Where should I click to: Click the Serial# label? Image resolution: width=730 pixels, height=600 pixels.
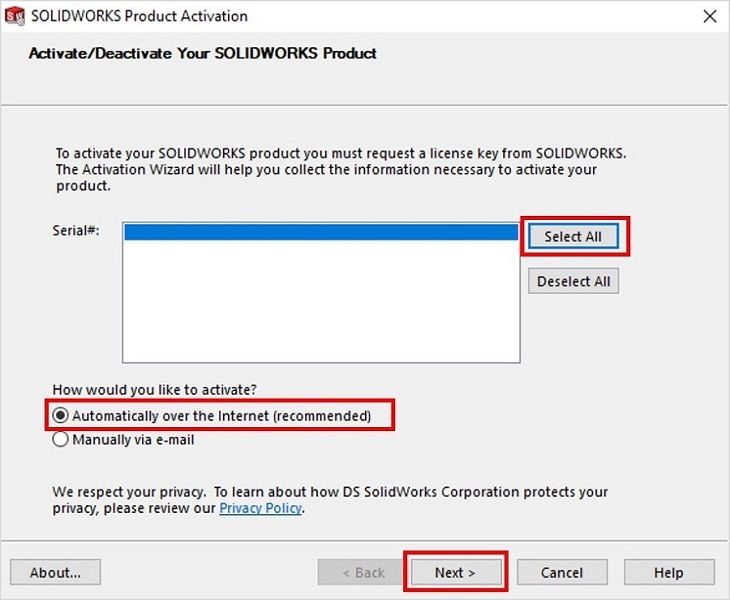coord(76,231)
